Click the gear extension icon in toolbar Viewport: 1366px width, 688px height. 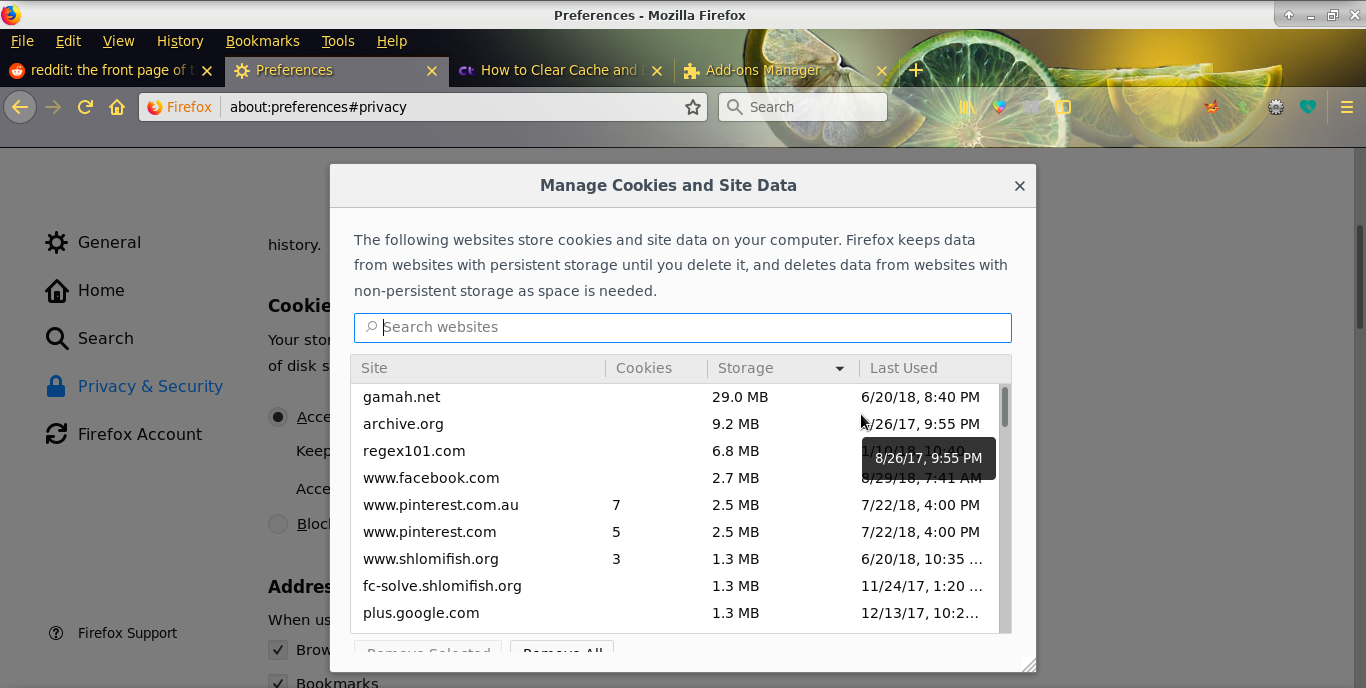pos(1276,107)
